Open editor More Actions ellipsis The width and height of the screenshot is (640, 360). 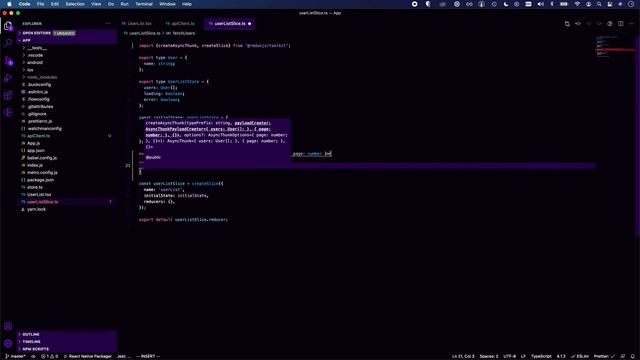631,24
